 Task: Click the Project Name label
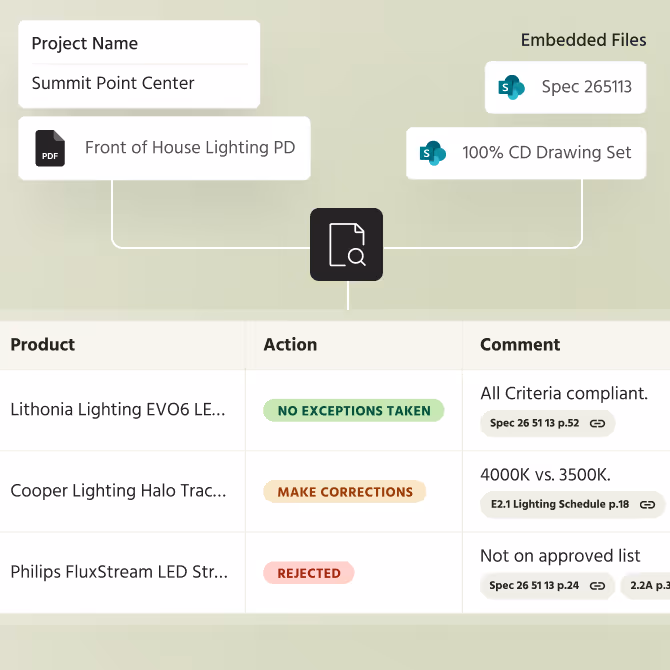pos(85,44)
